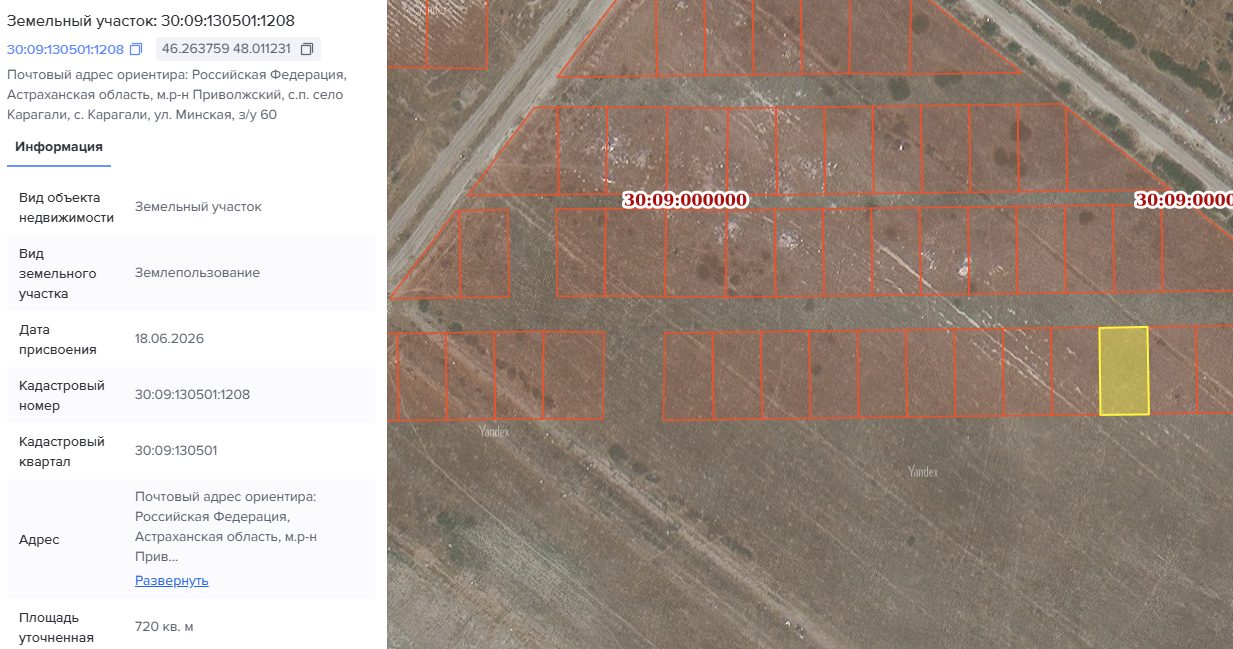The image size is (1233, 649).
Task: Copy coordinates 46.263759 48.011231 icon
Action: click(x=307, y=49)
